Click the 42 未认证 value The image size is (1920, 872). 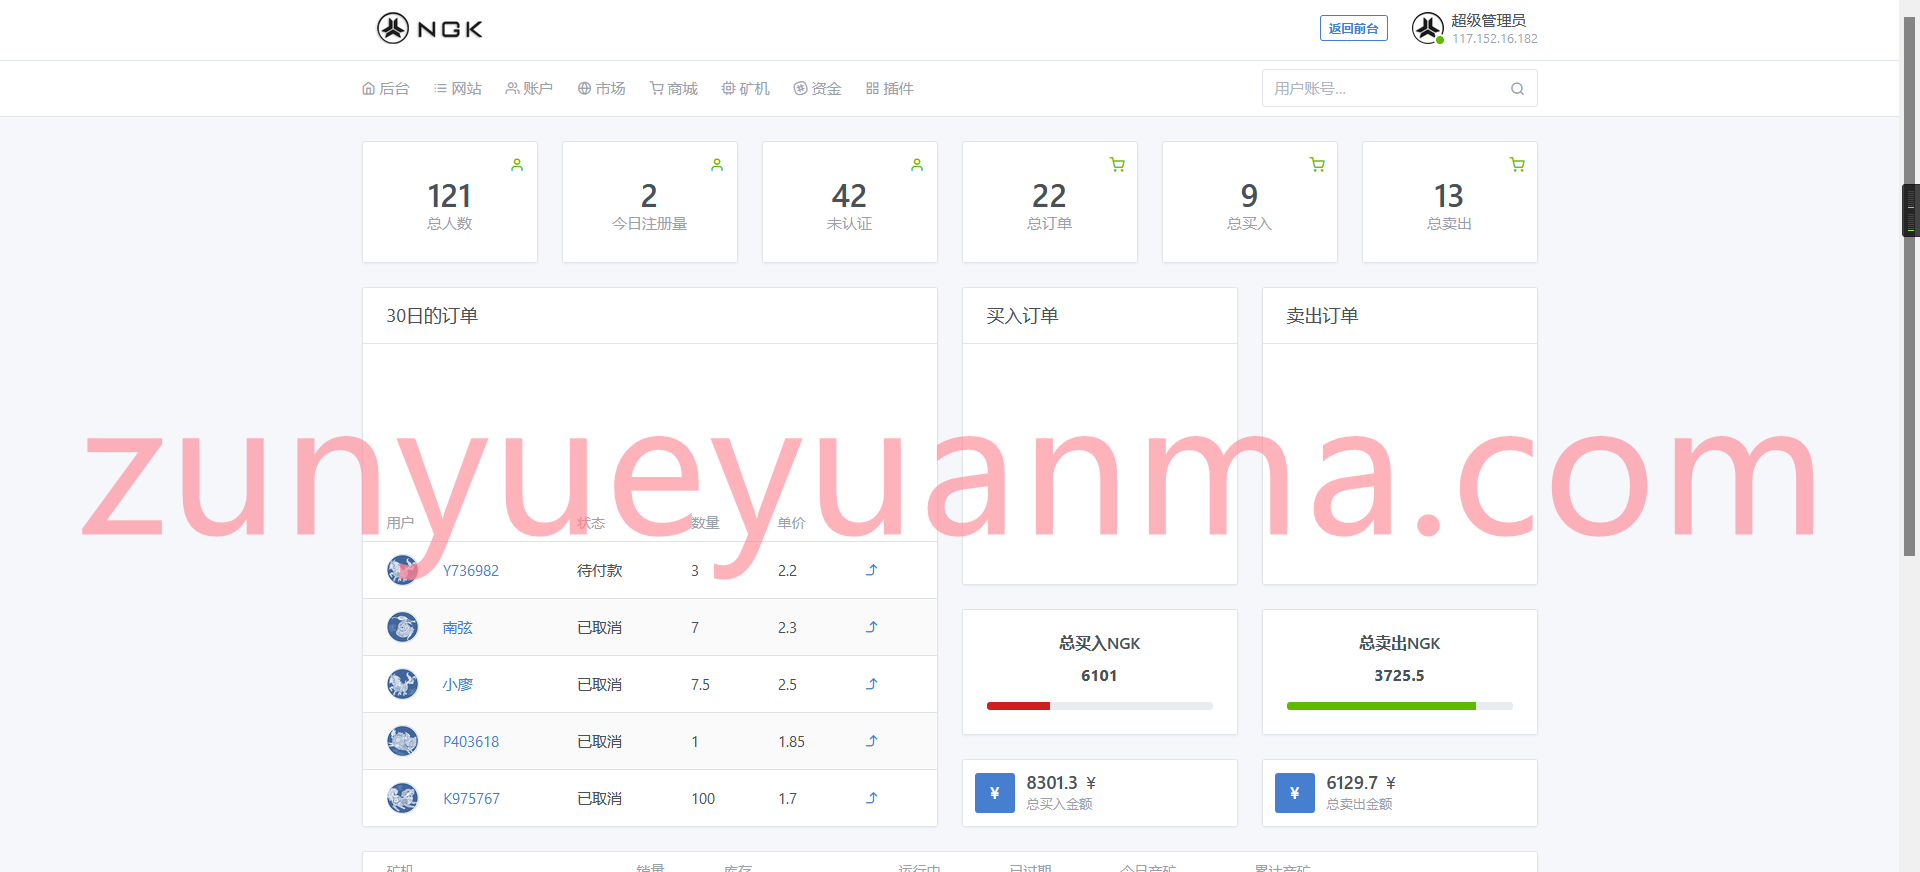tap(849, 195)
